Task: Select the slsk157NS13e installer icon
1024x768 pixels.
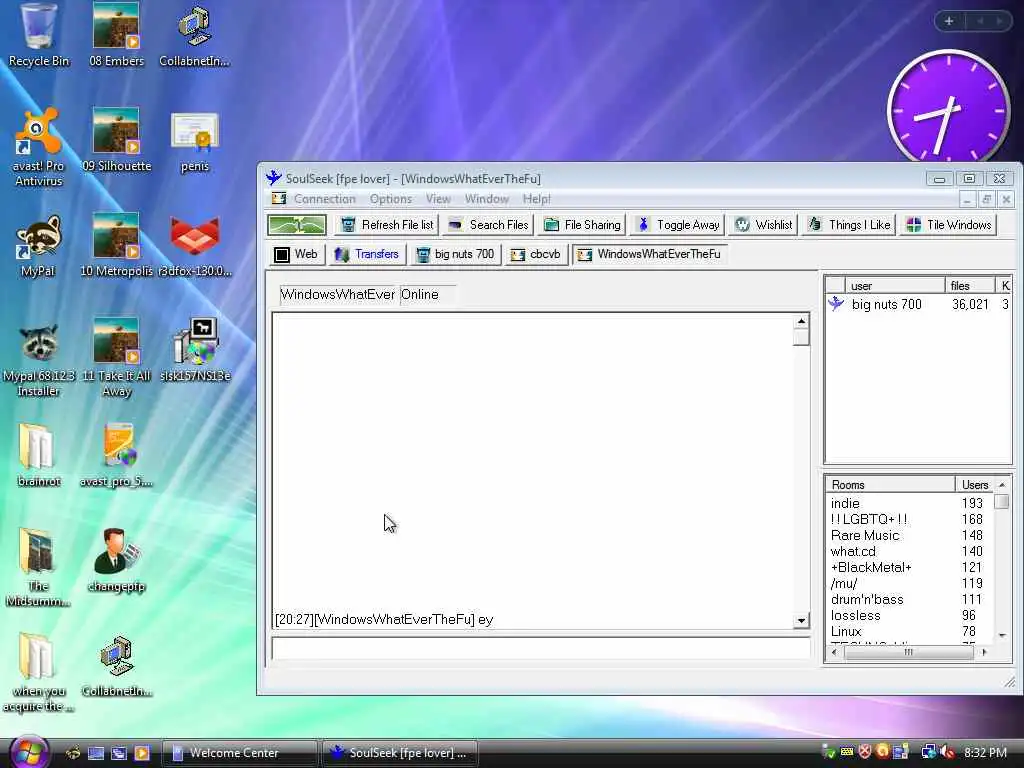Action: pyautogui.click(x=195, y=350)
